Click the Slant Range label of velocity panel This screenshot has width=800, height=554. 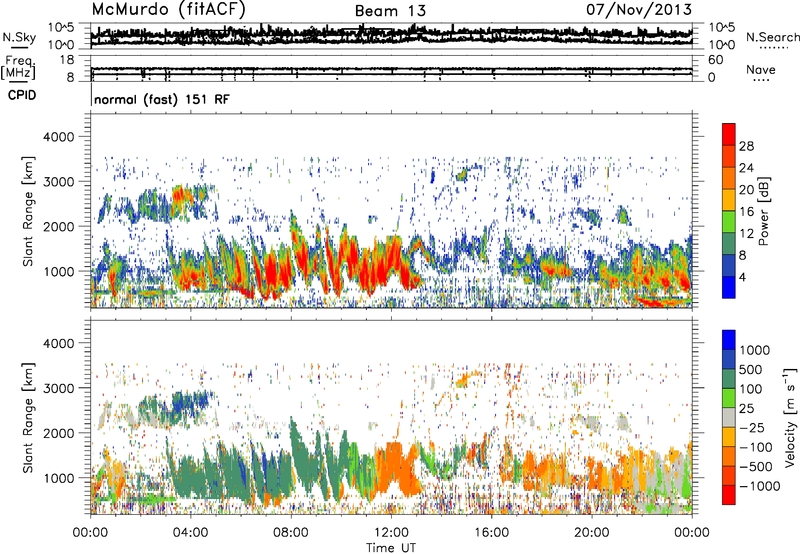pos(28,417)
